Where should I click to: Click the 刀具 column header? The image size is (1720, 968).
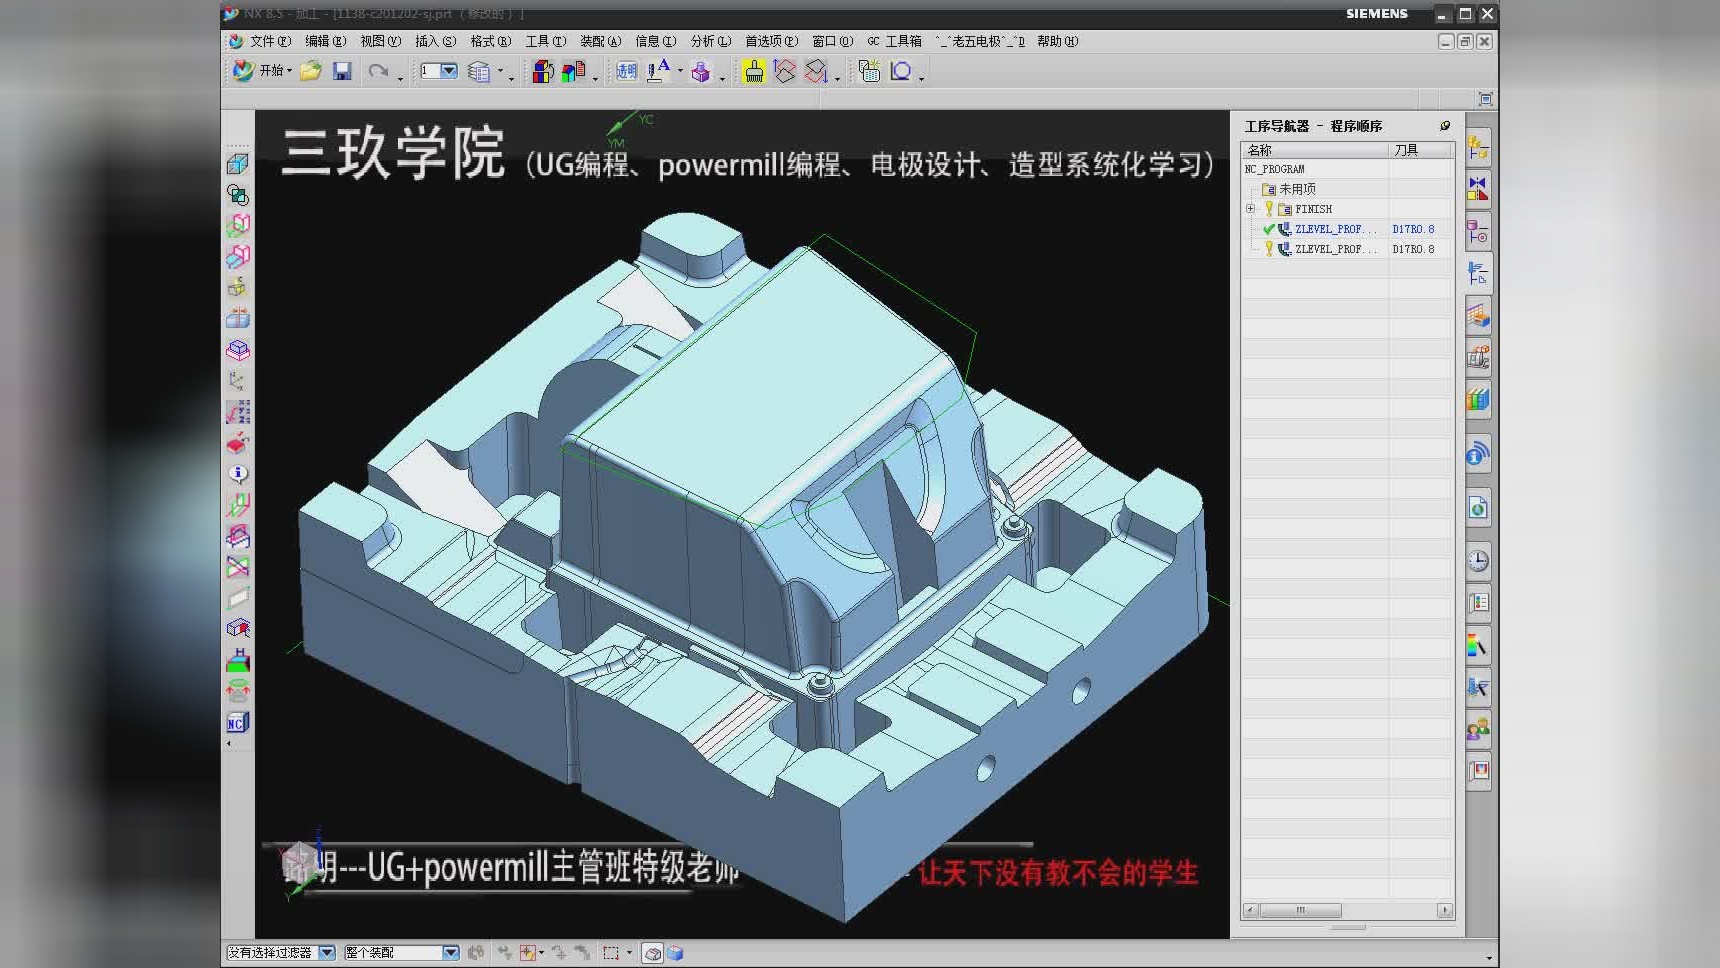point(1422,150)
